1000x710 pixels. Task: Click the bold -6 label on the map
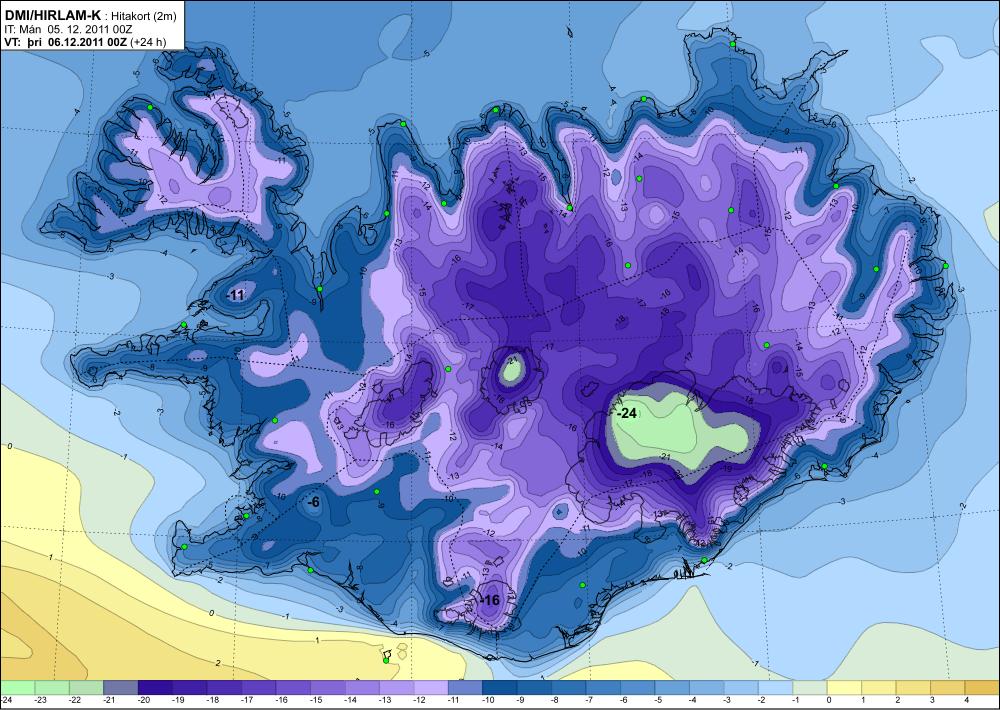tap(313, 503)
